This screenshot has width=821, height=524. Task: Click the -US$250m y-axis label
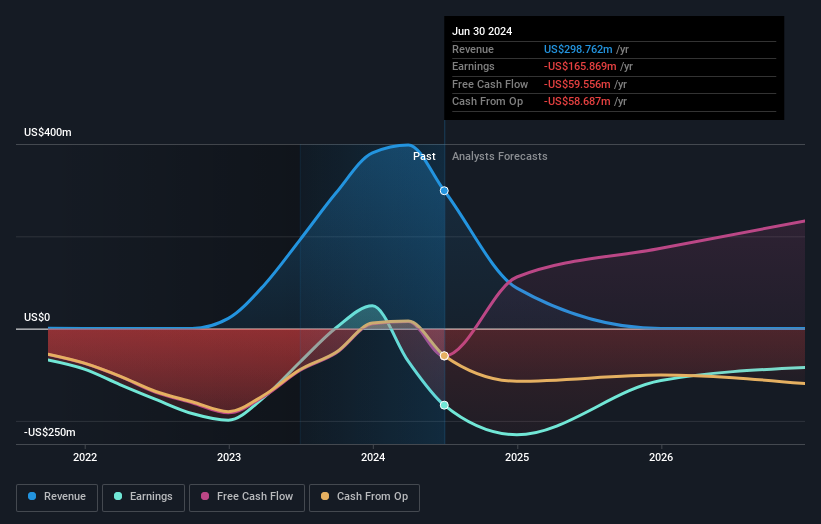pos(50,432)
